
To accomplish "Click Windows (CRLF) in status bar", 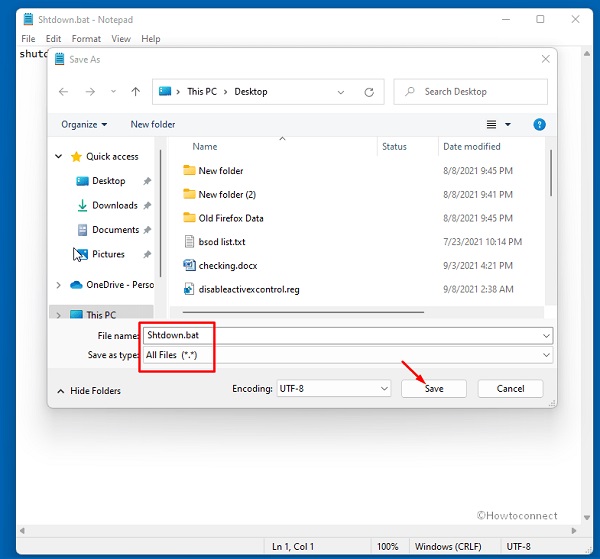I will coord(448,547).
